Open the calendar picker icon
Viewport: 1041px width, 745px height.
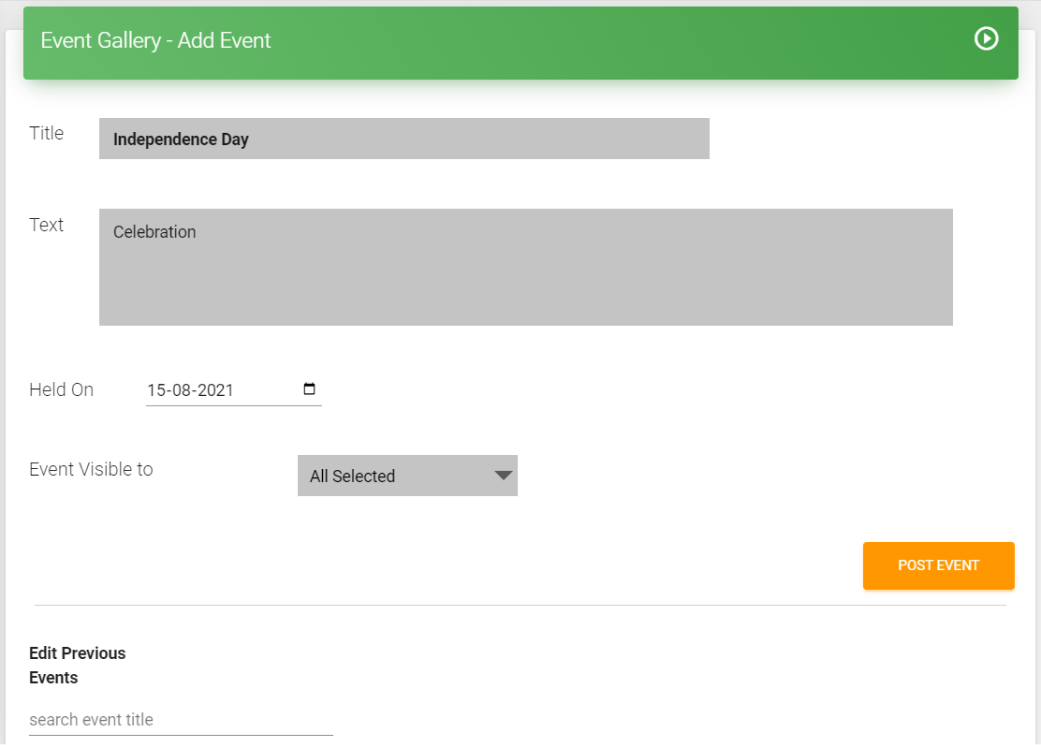(x=309, y=389)
